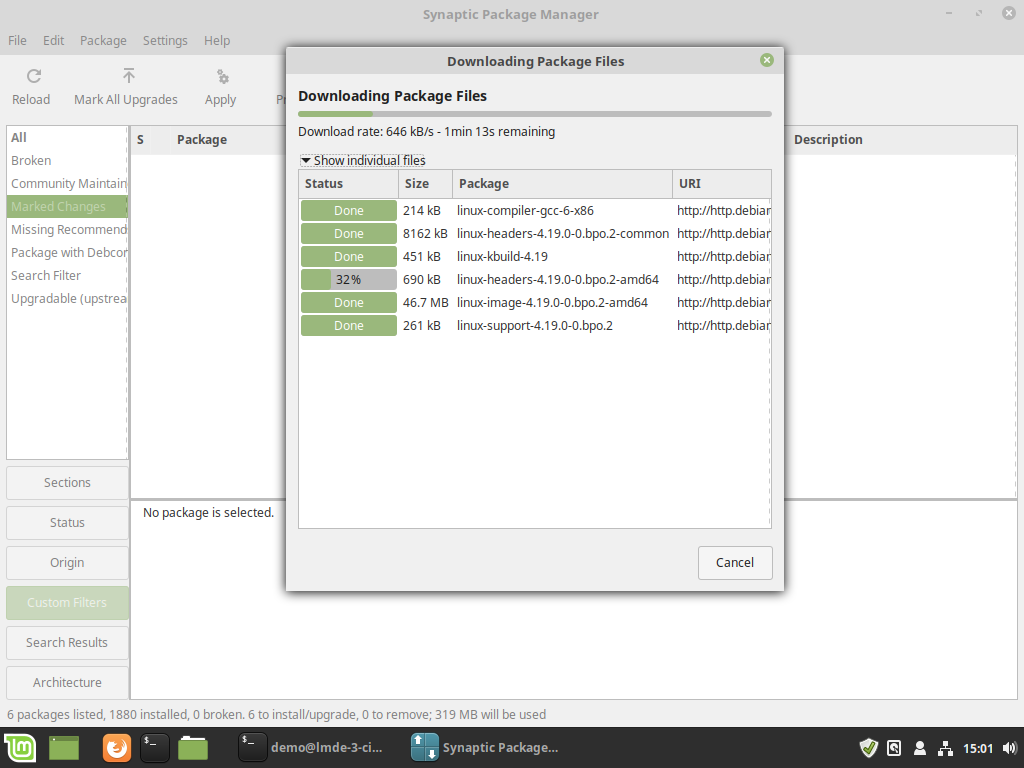Viewport: 1024px width, 768px height.
Task: Click the "No package is selected." text
Action: [x=208, y=513]
